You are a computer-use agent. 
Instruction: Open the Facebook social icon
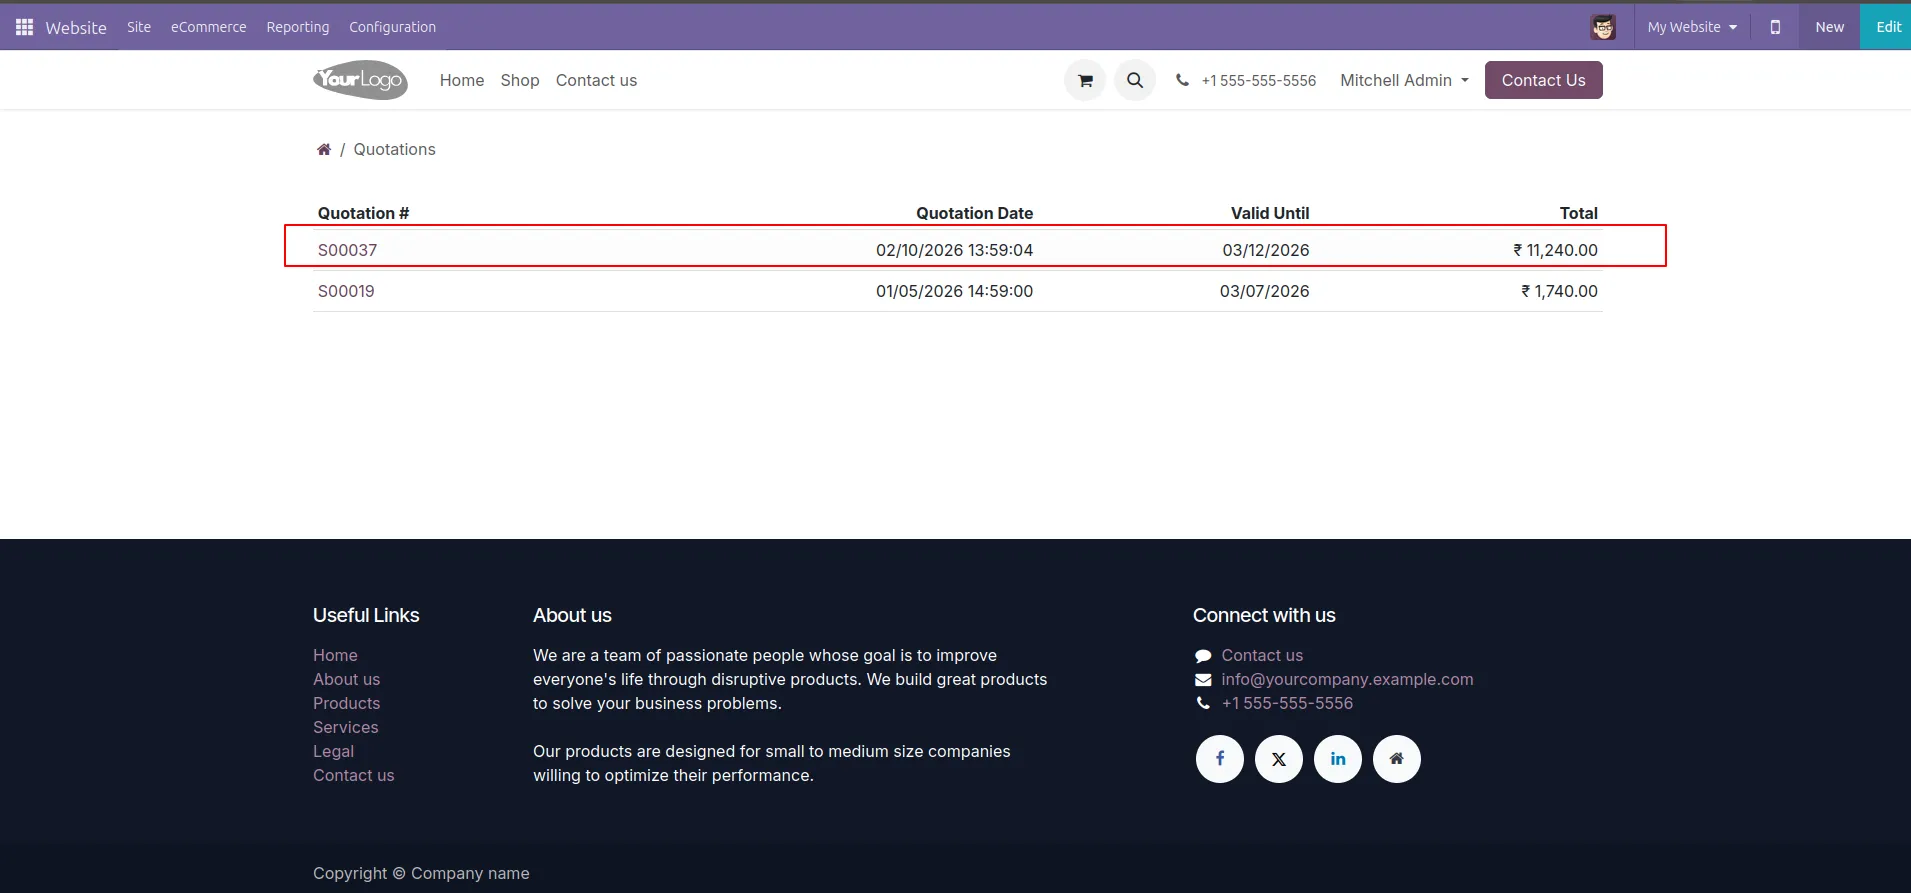click(1220, 759)
